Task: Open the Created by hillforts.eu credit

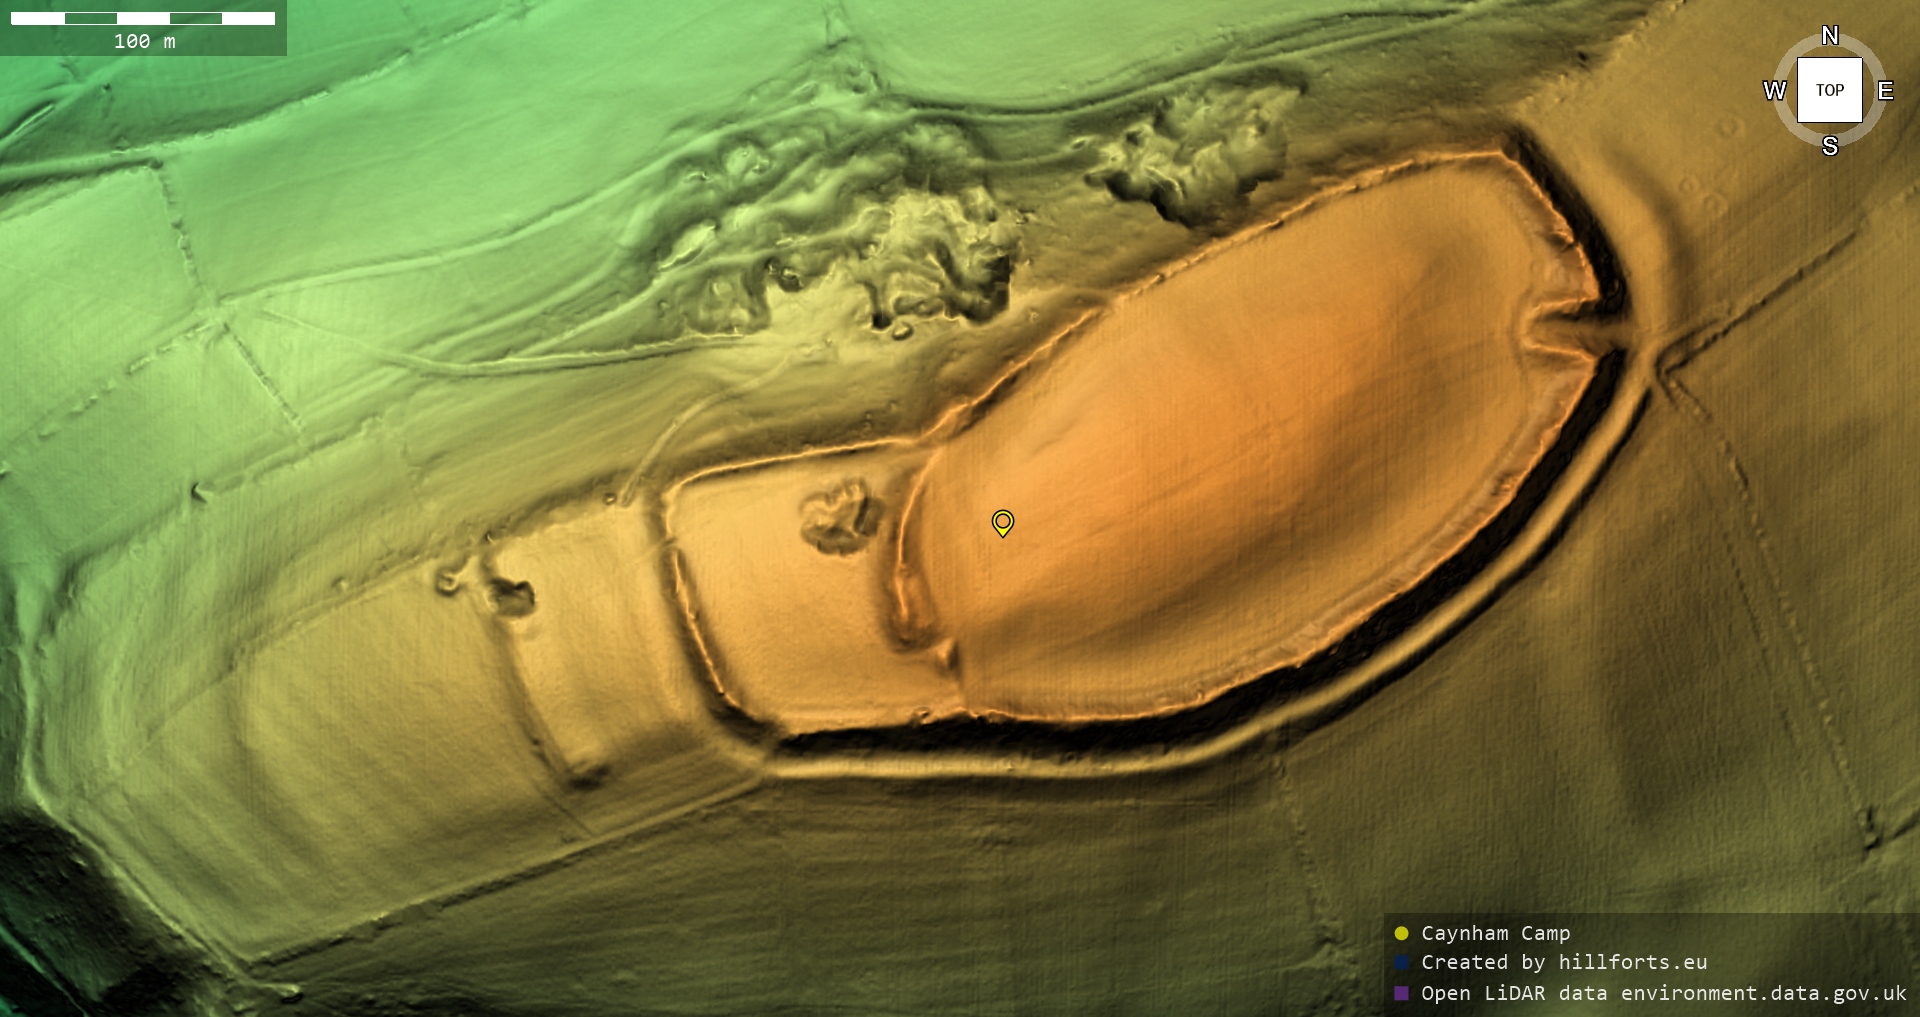Action: [x=1564, y=963]
